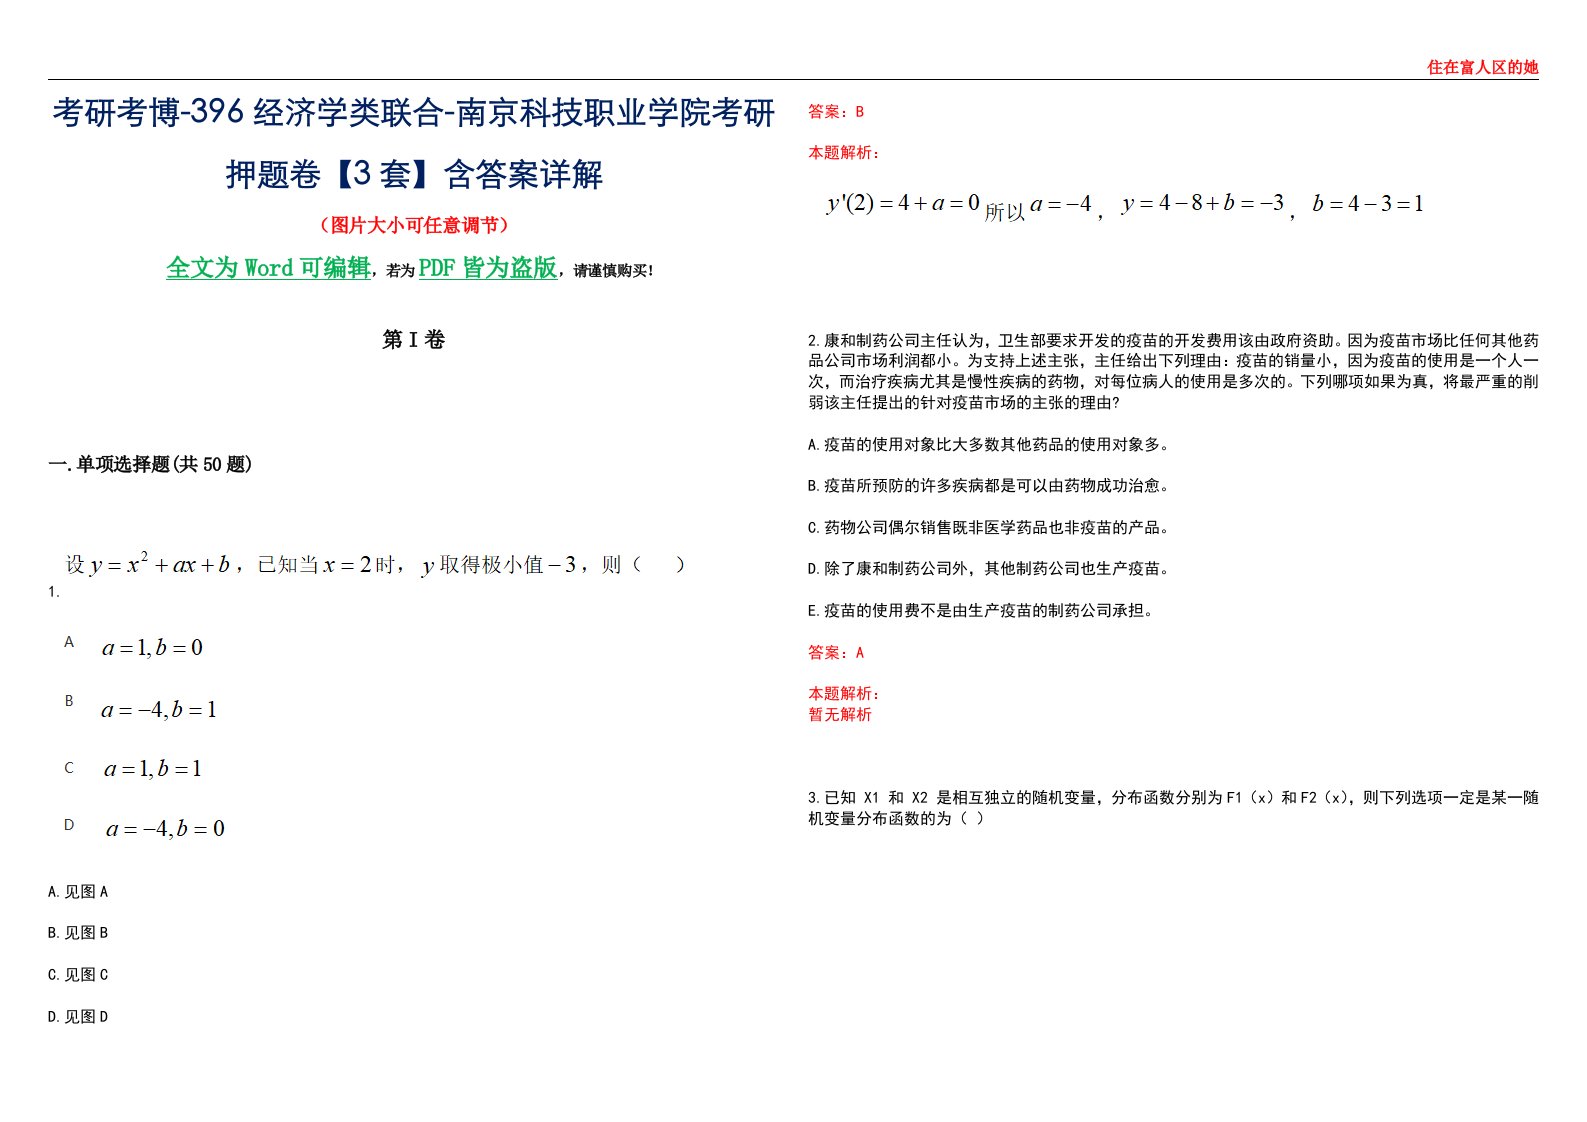
Task: Click the red note 图片大小可任意调节
Action: point(414,225)
